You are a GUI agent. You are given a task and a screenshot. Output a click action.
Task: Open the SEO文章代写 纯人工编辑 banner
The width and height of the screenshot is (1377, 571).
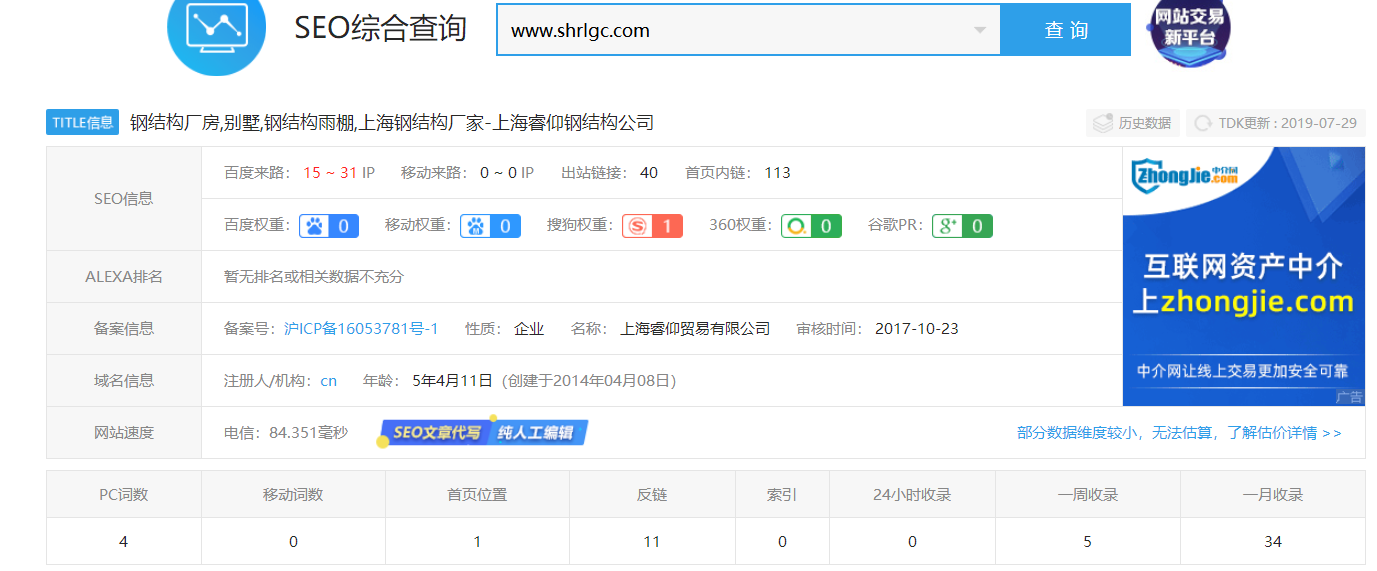tap(483, 432)
